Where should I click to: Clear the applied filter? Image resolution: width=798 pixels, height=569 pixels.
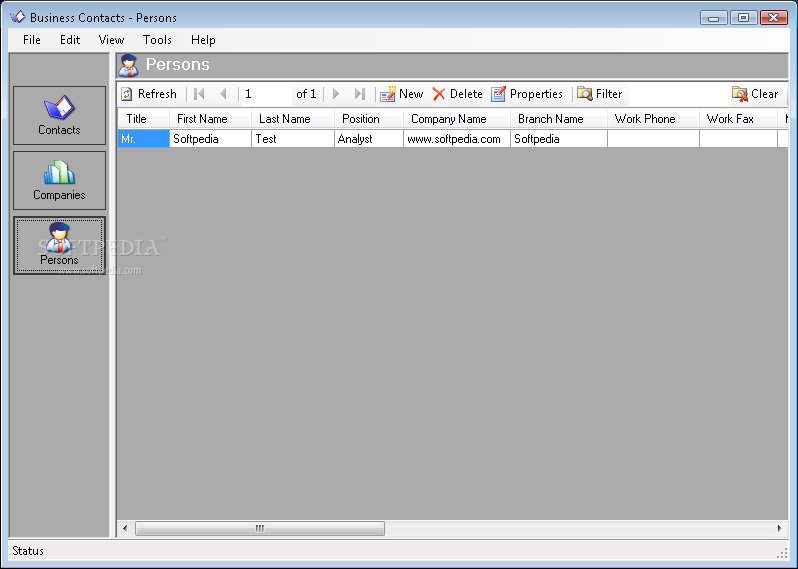pyautogui.click(x=755, y=94)
